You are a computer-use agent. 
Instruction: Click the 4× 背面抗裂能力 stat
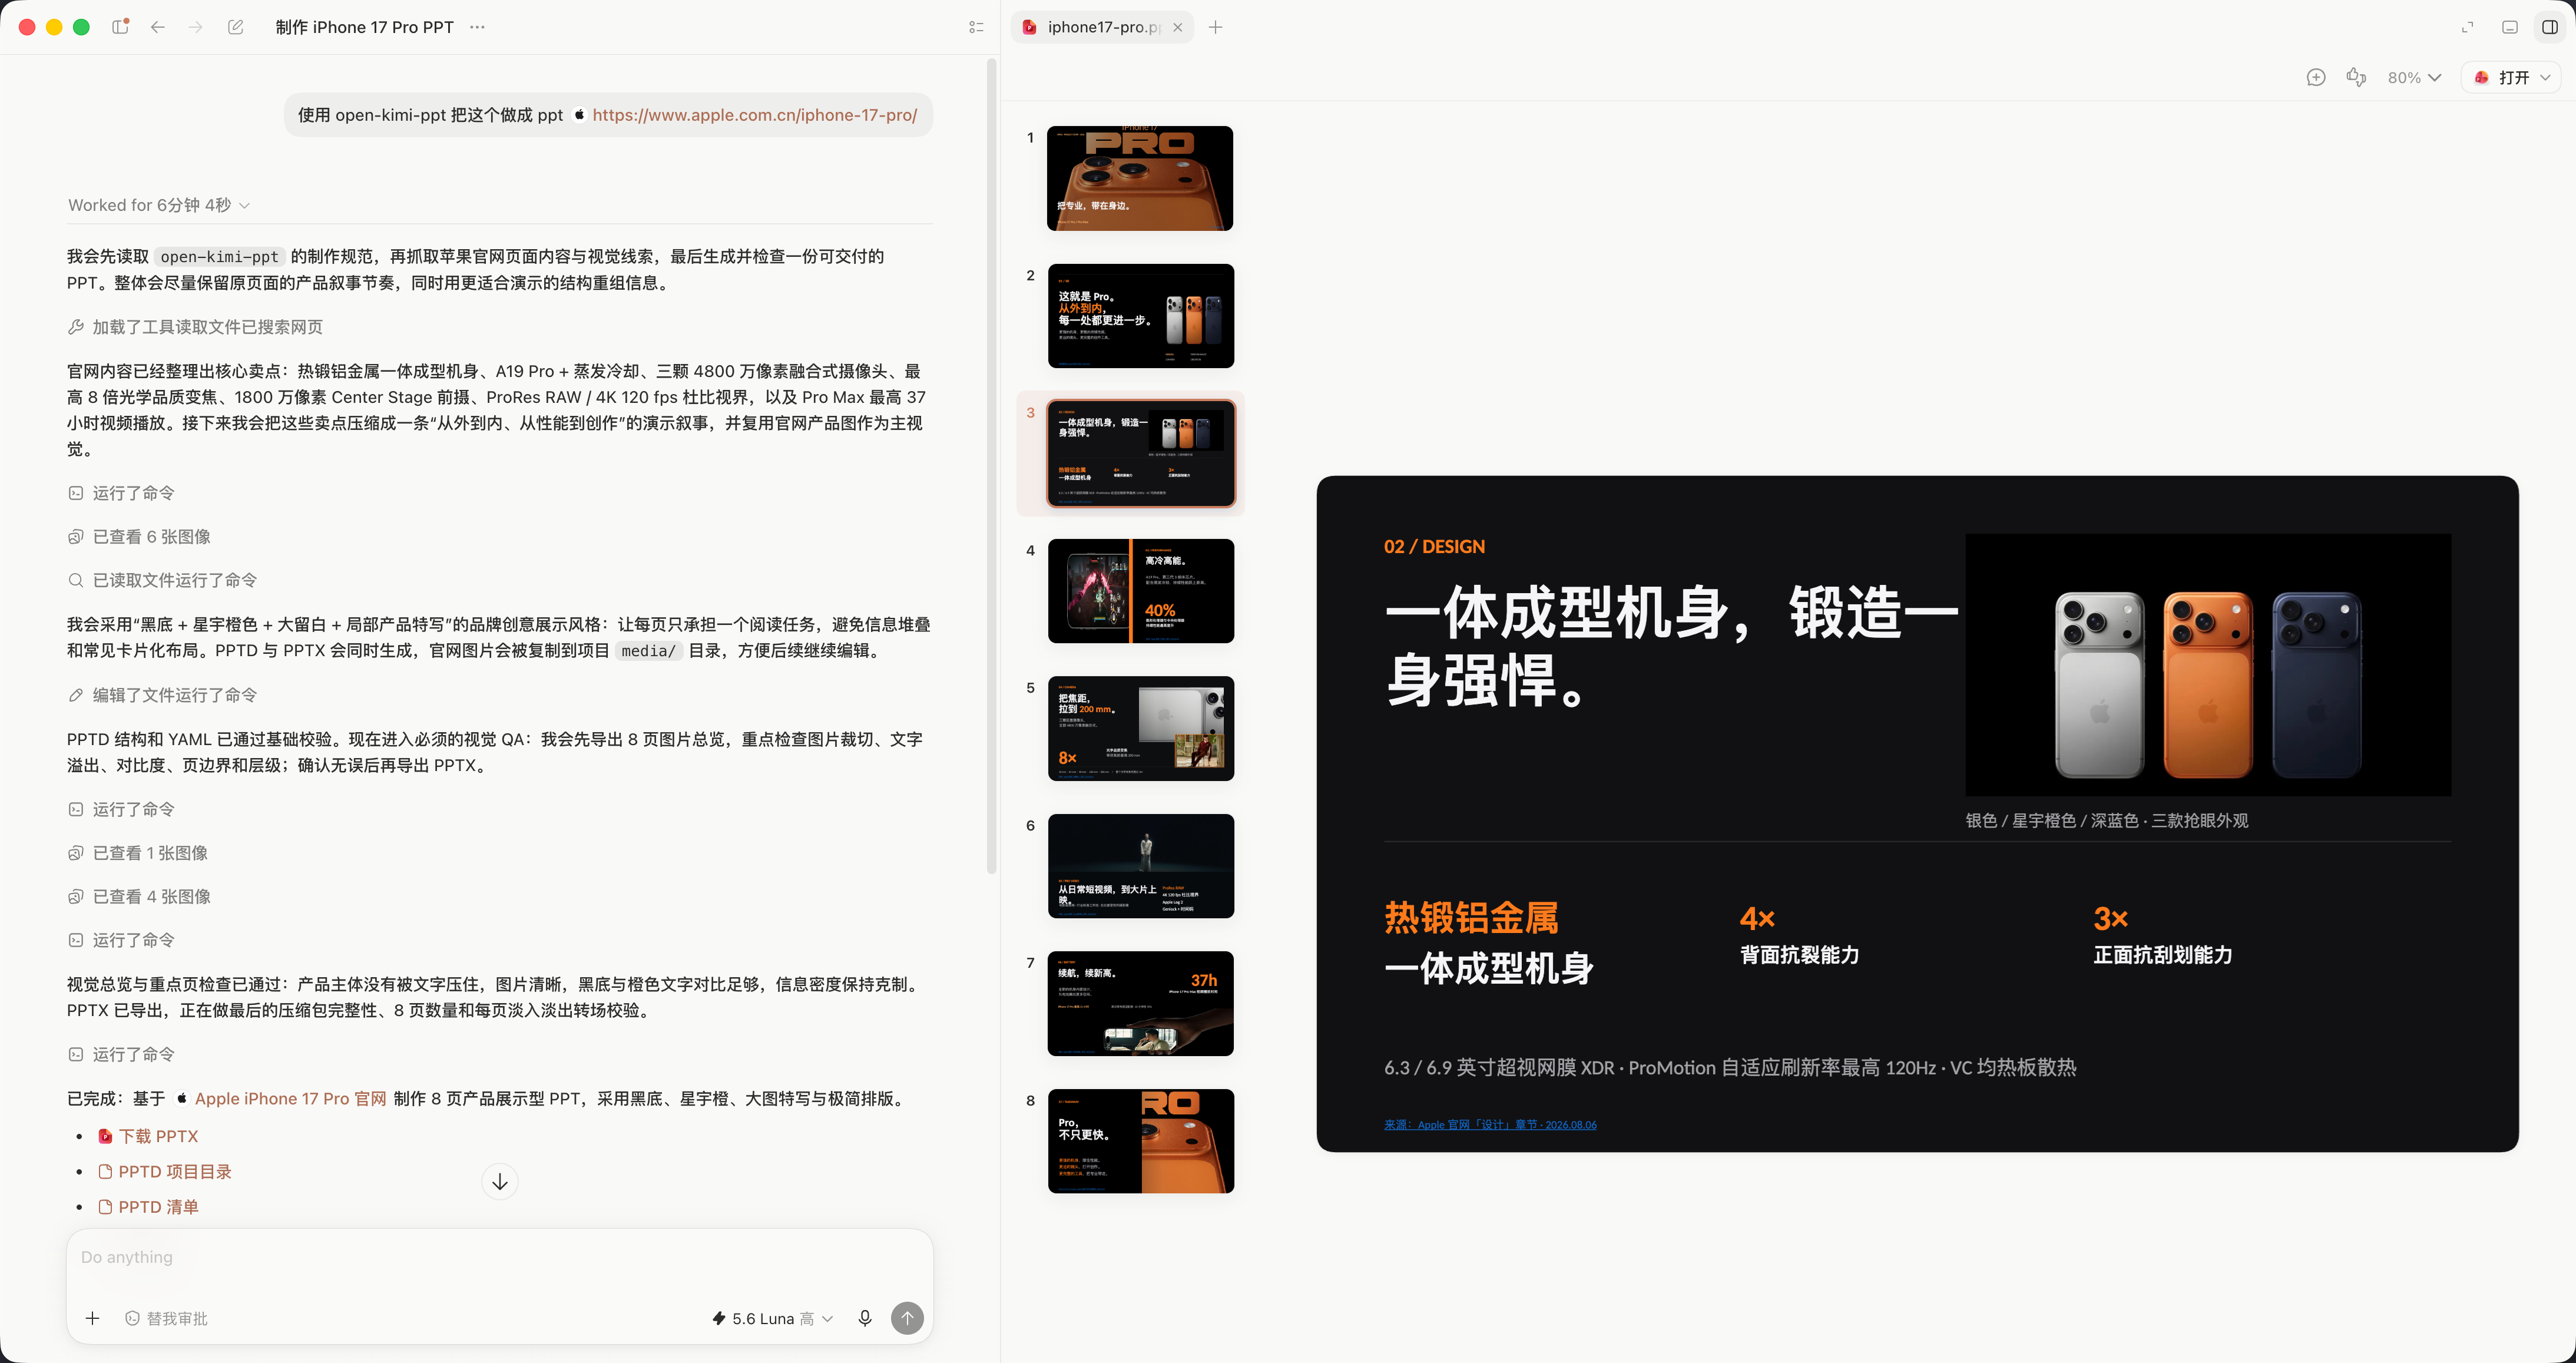click(x=1799, y=935)
